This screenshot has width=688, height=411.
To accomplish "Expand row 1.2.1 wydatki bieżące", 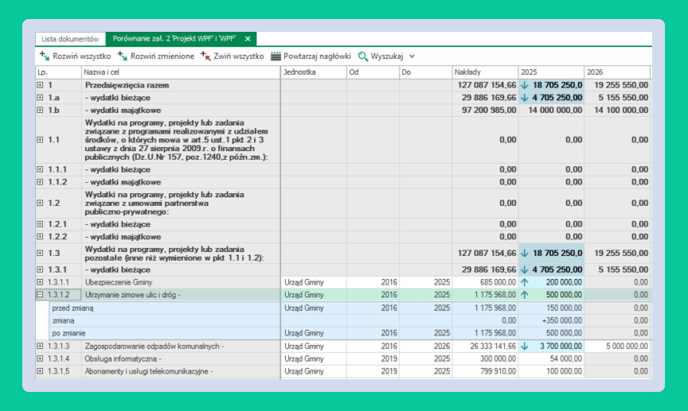I will point(40,224).
